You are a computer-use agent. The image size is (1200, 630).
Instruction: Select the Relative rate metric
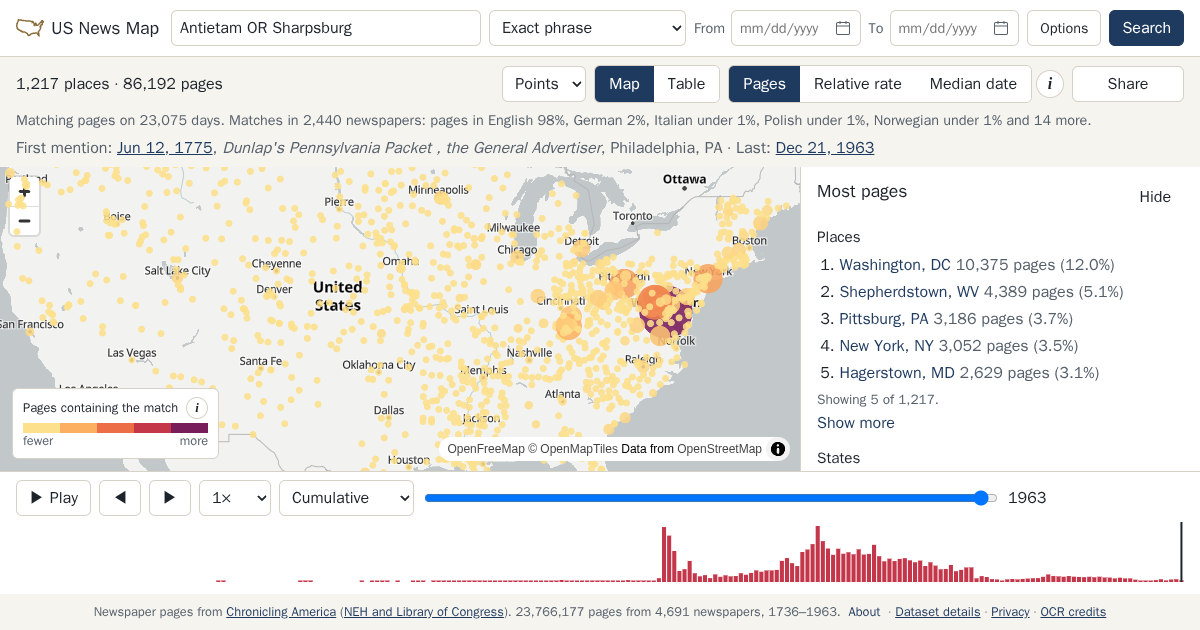pos(858,84)
